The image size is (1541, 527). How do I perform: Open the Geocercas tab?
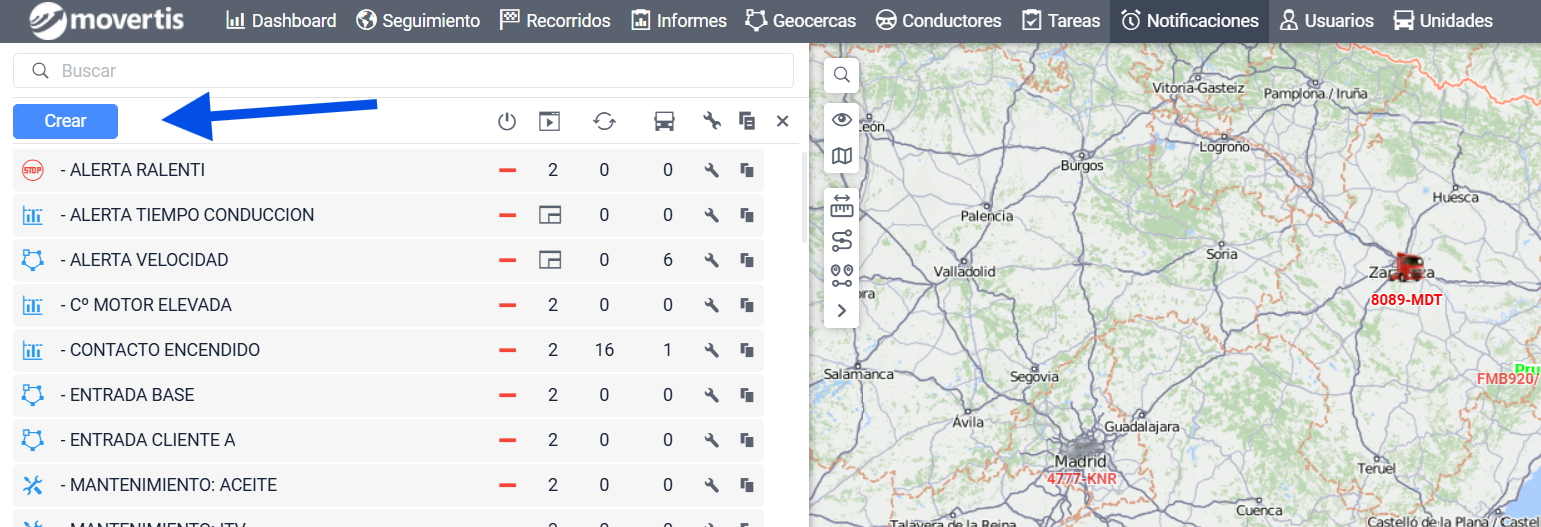click(800, 21)
